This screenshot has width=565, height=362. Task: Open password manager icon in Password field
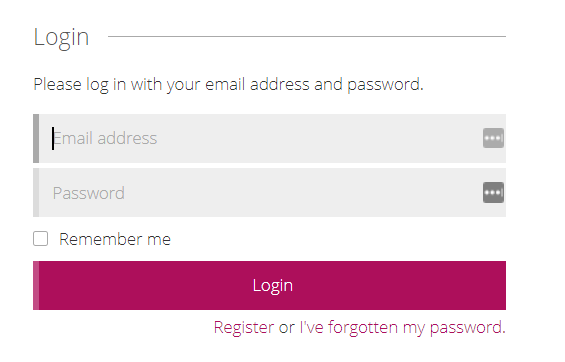coord(493,193)
